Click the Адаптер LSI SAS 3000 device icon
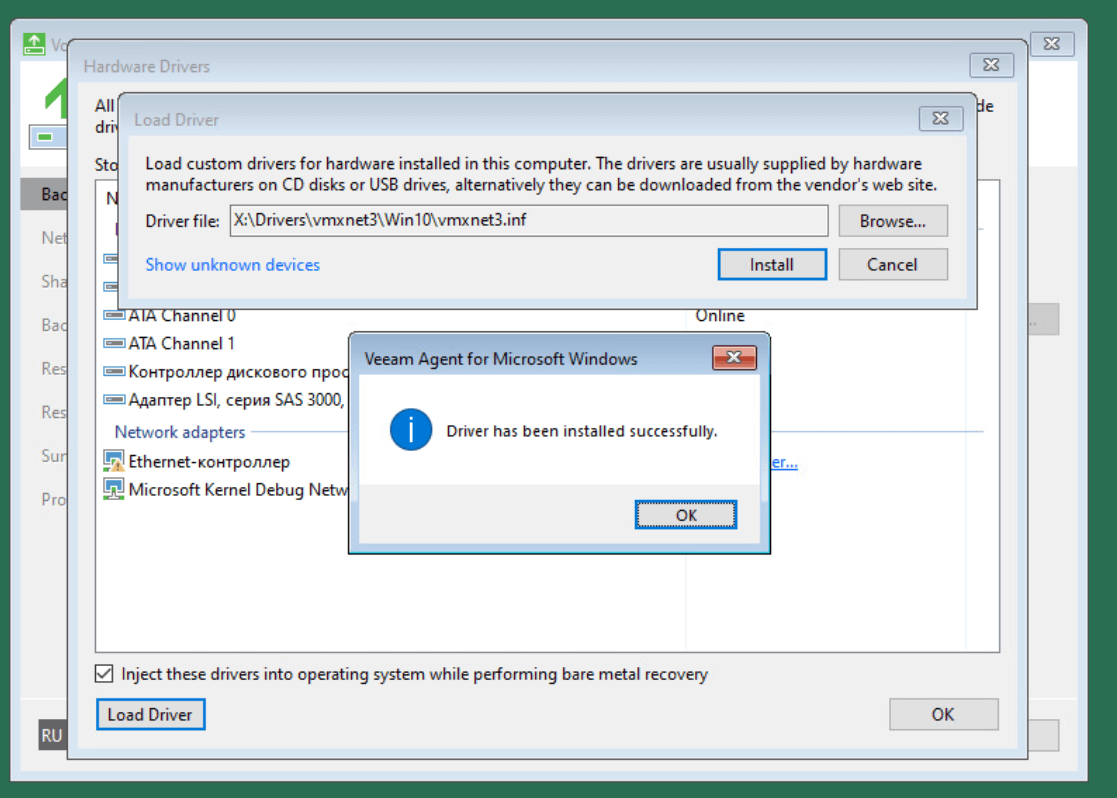The width and height of the screenshot is (1117, 798). (113, 400)
